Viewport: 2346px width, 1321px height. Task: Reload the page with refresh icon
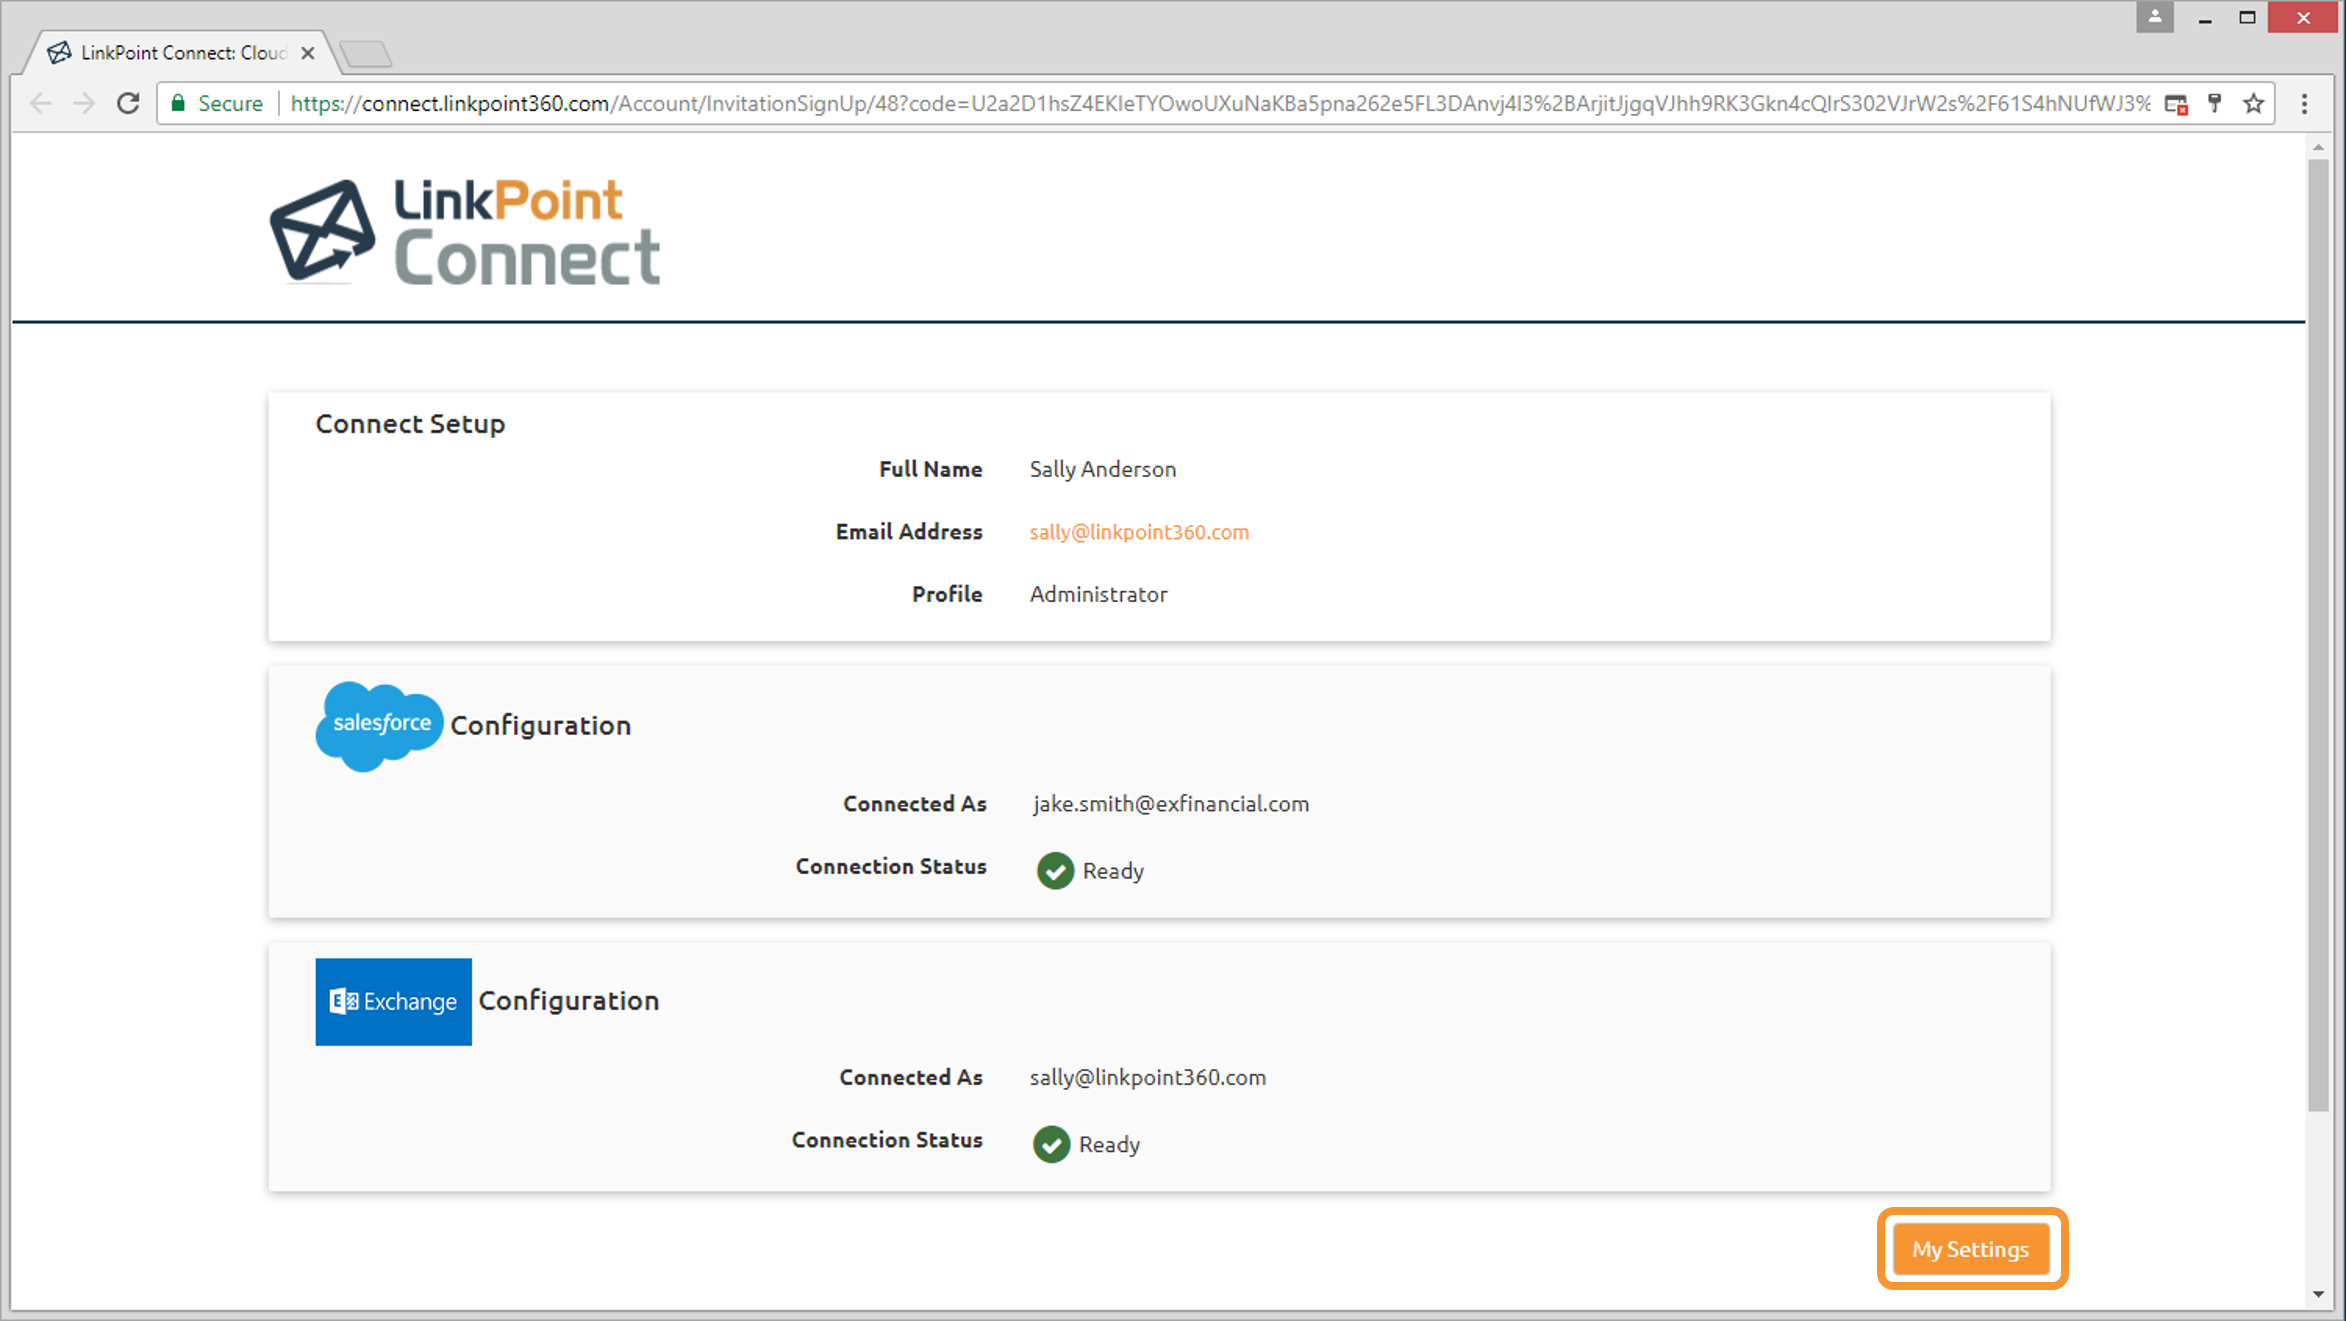[x=128, y=103]
